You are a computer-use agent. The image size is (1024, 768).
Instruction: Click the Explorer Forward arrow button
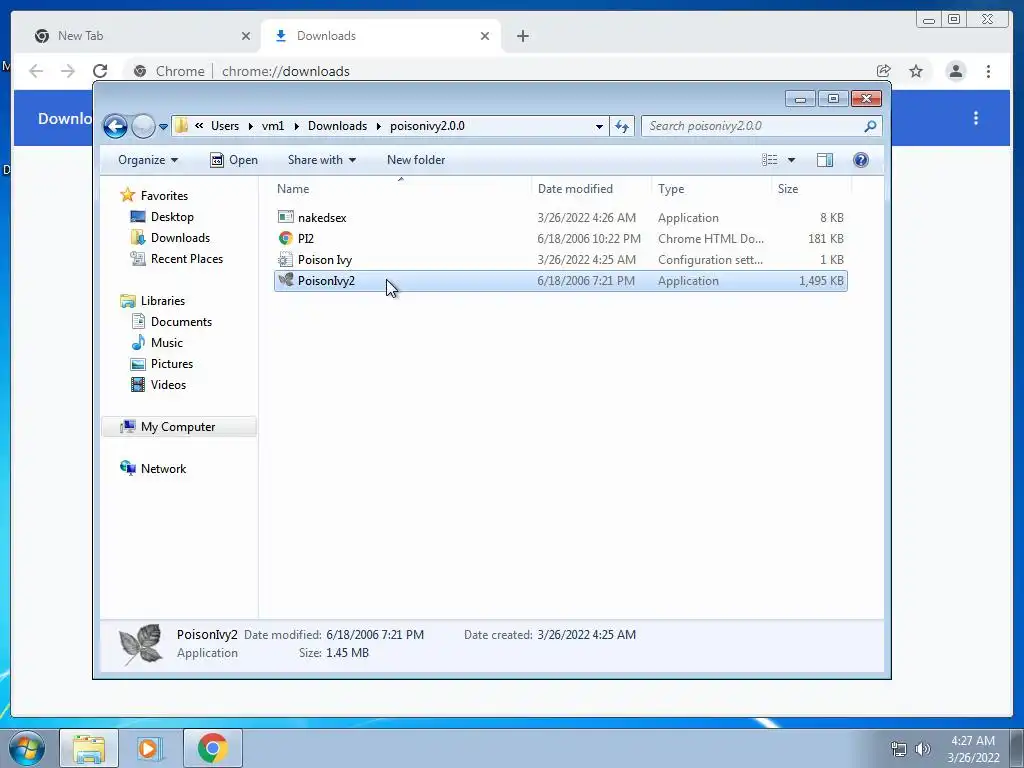[x=143, y=126]
